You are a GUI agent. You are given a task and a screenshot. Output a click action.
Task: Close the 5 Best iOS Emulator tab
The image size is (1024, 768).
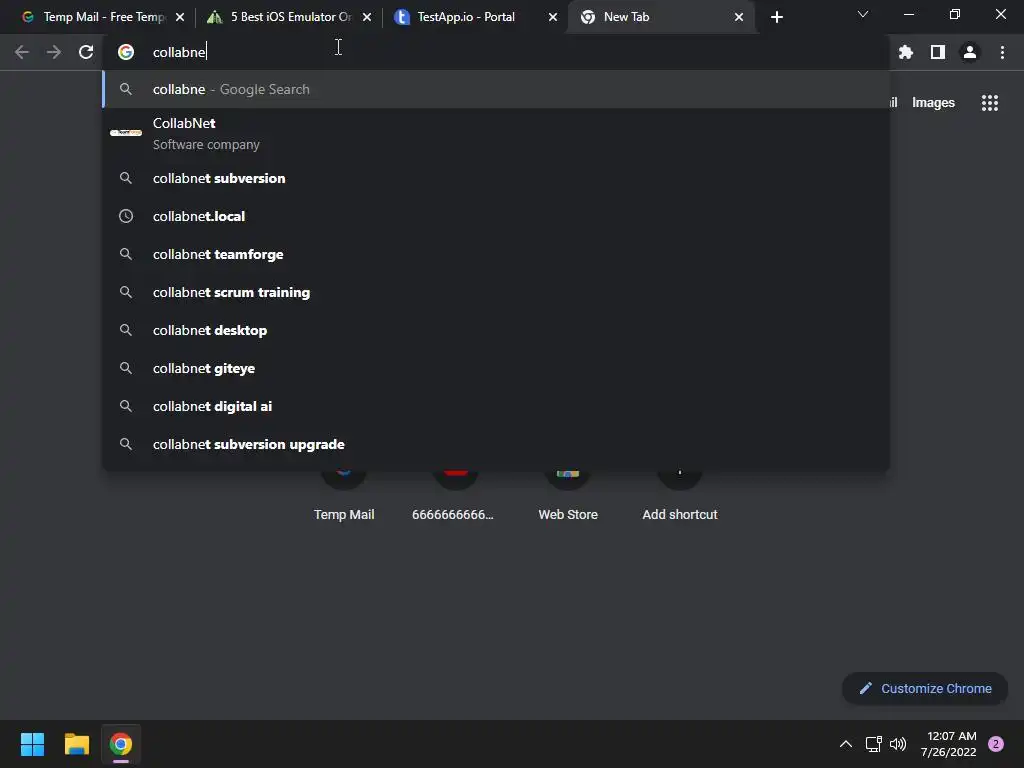coord(367,17)
